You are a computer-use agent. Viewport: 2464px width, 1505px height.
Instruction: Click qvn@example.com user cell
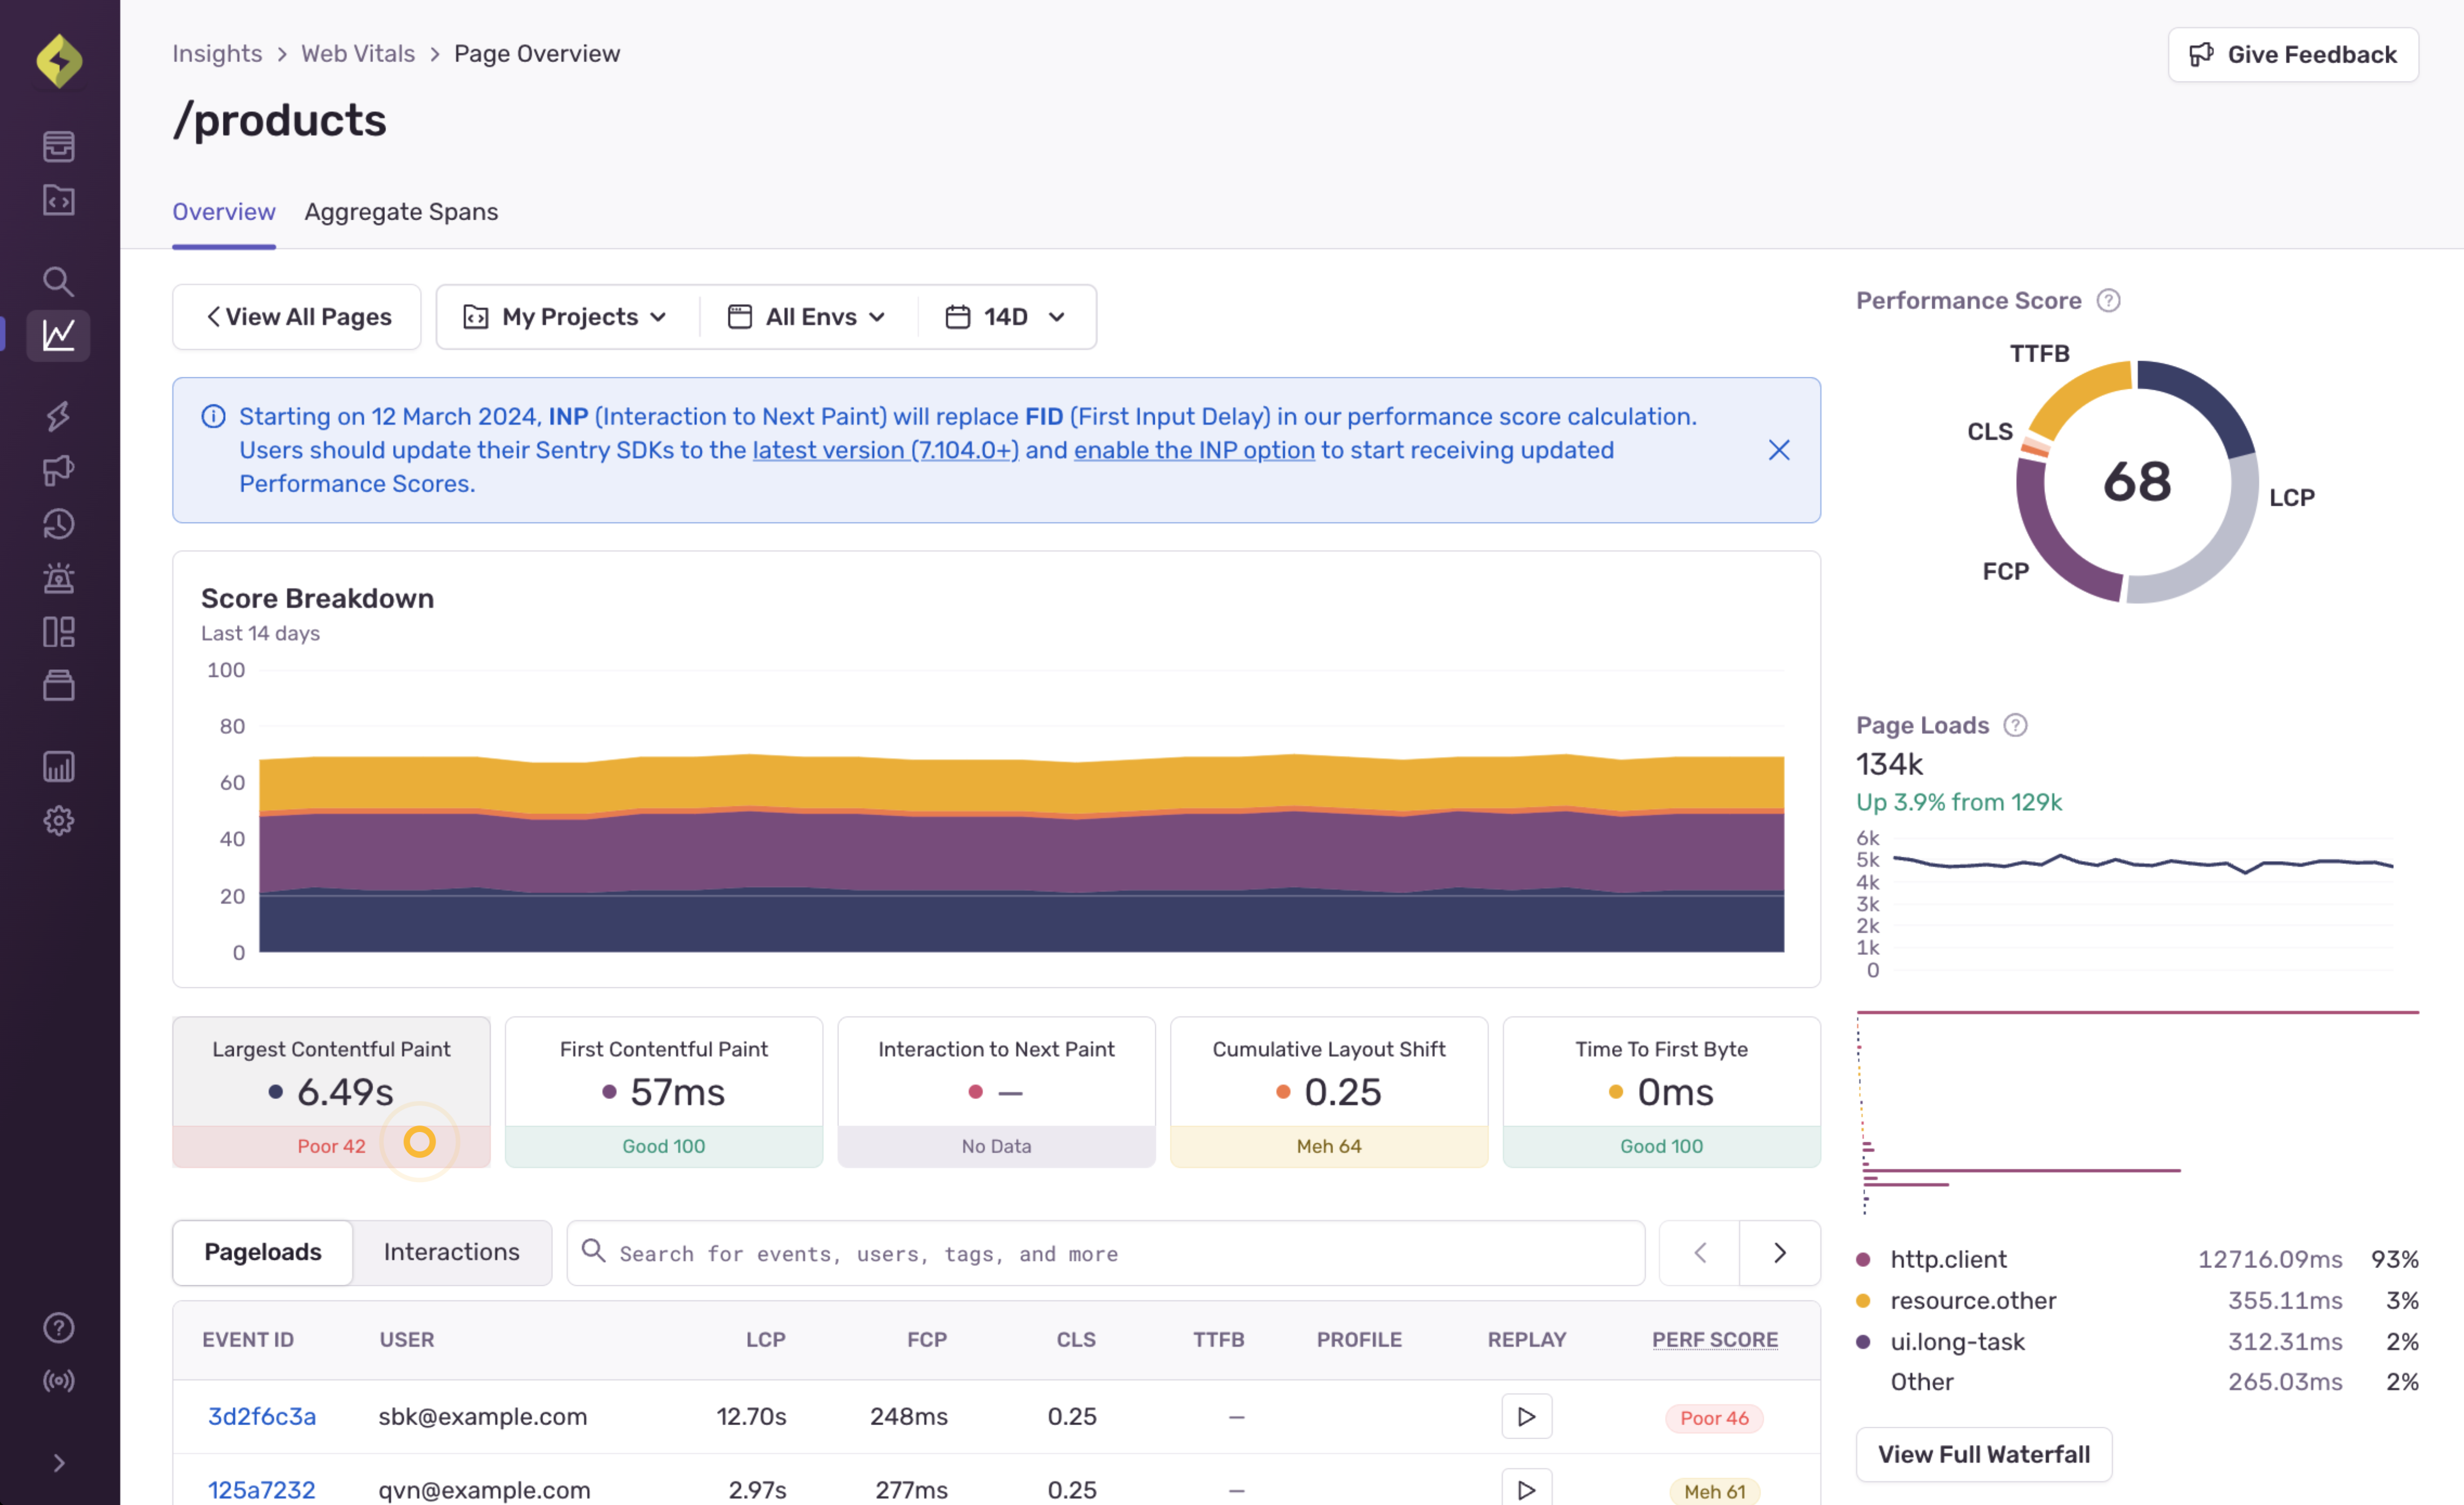point(484,1490)
